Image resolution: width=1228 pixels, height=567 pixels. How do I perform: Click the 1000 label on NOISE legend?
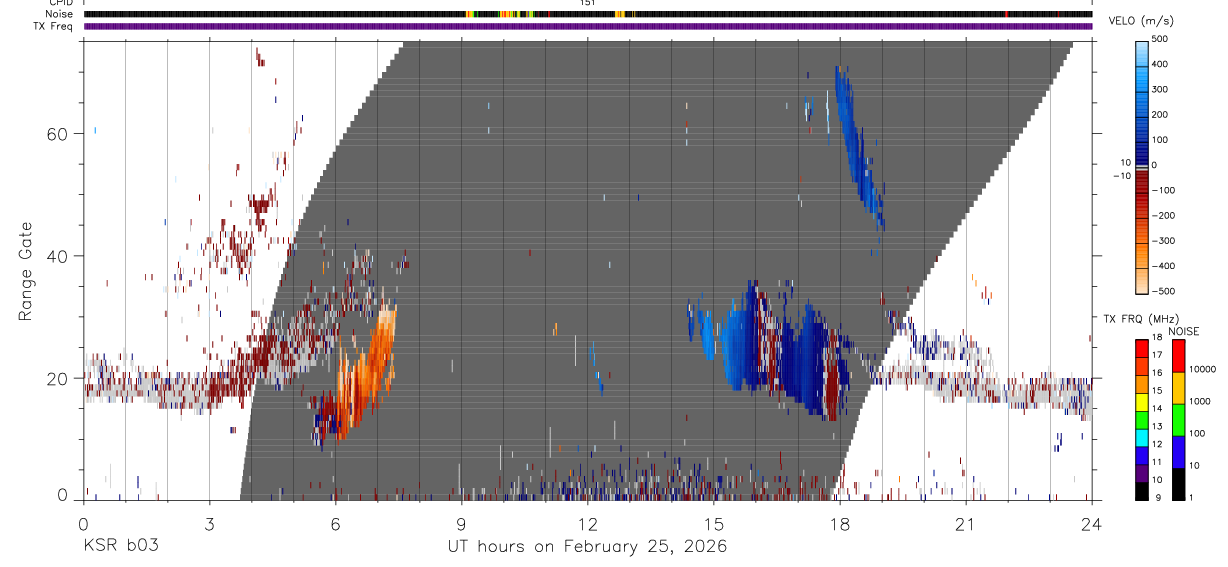pos(1201,401)
